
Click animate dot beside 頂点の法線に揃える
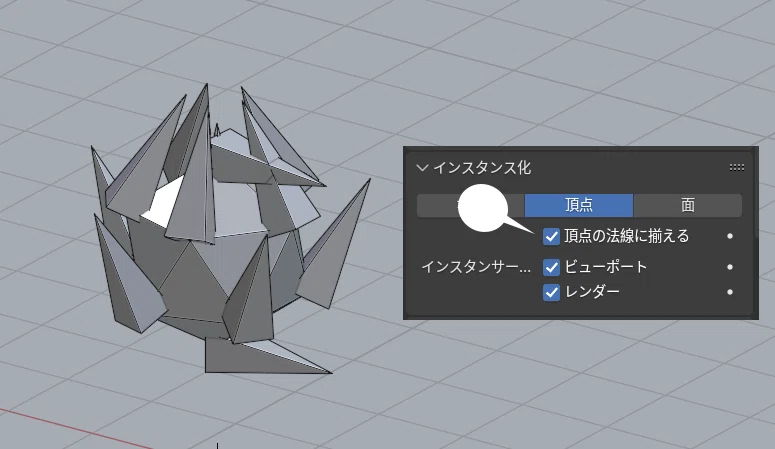(730, 236)
